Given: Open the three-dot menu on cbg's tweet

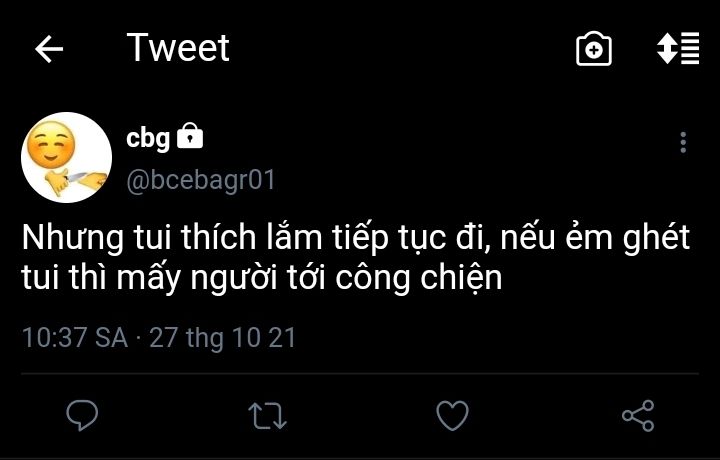Looking at the screenshot, I should pyautogui.click(x=683, y=142).
